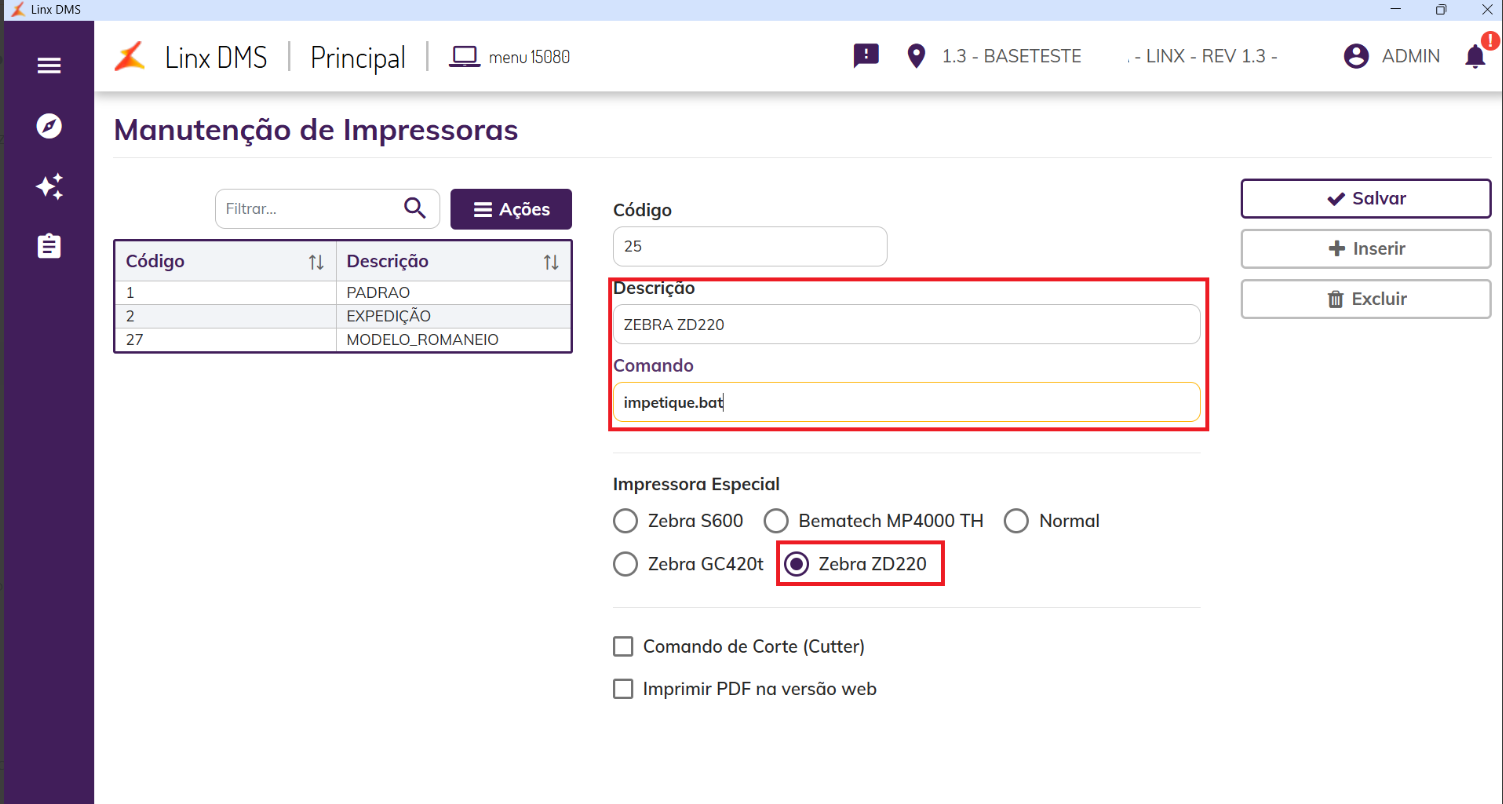Enable Comando de Corte (Cutter) checkbox

623,647
